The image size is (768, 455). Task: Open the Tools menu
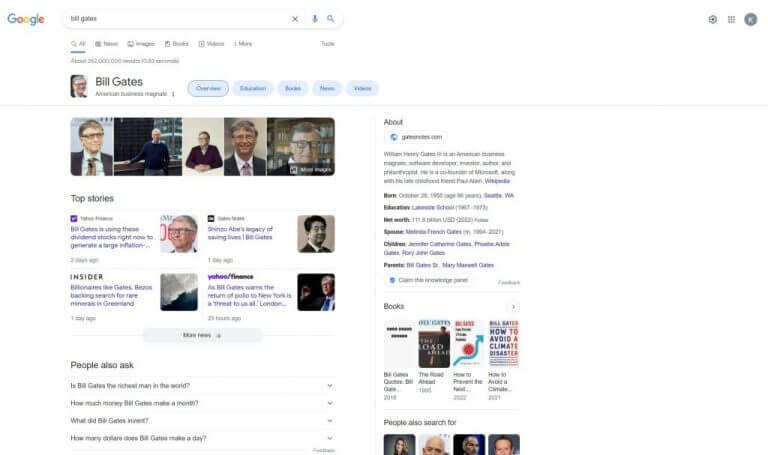point(328,44)
